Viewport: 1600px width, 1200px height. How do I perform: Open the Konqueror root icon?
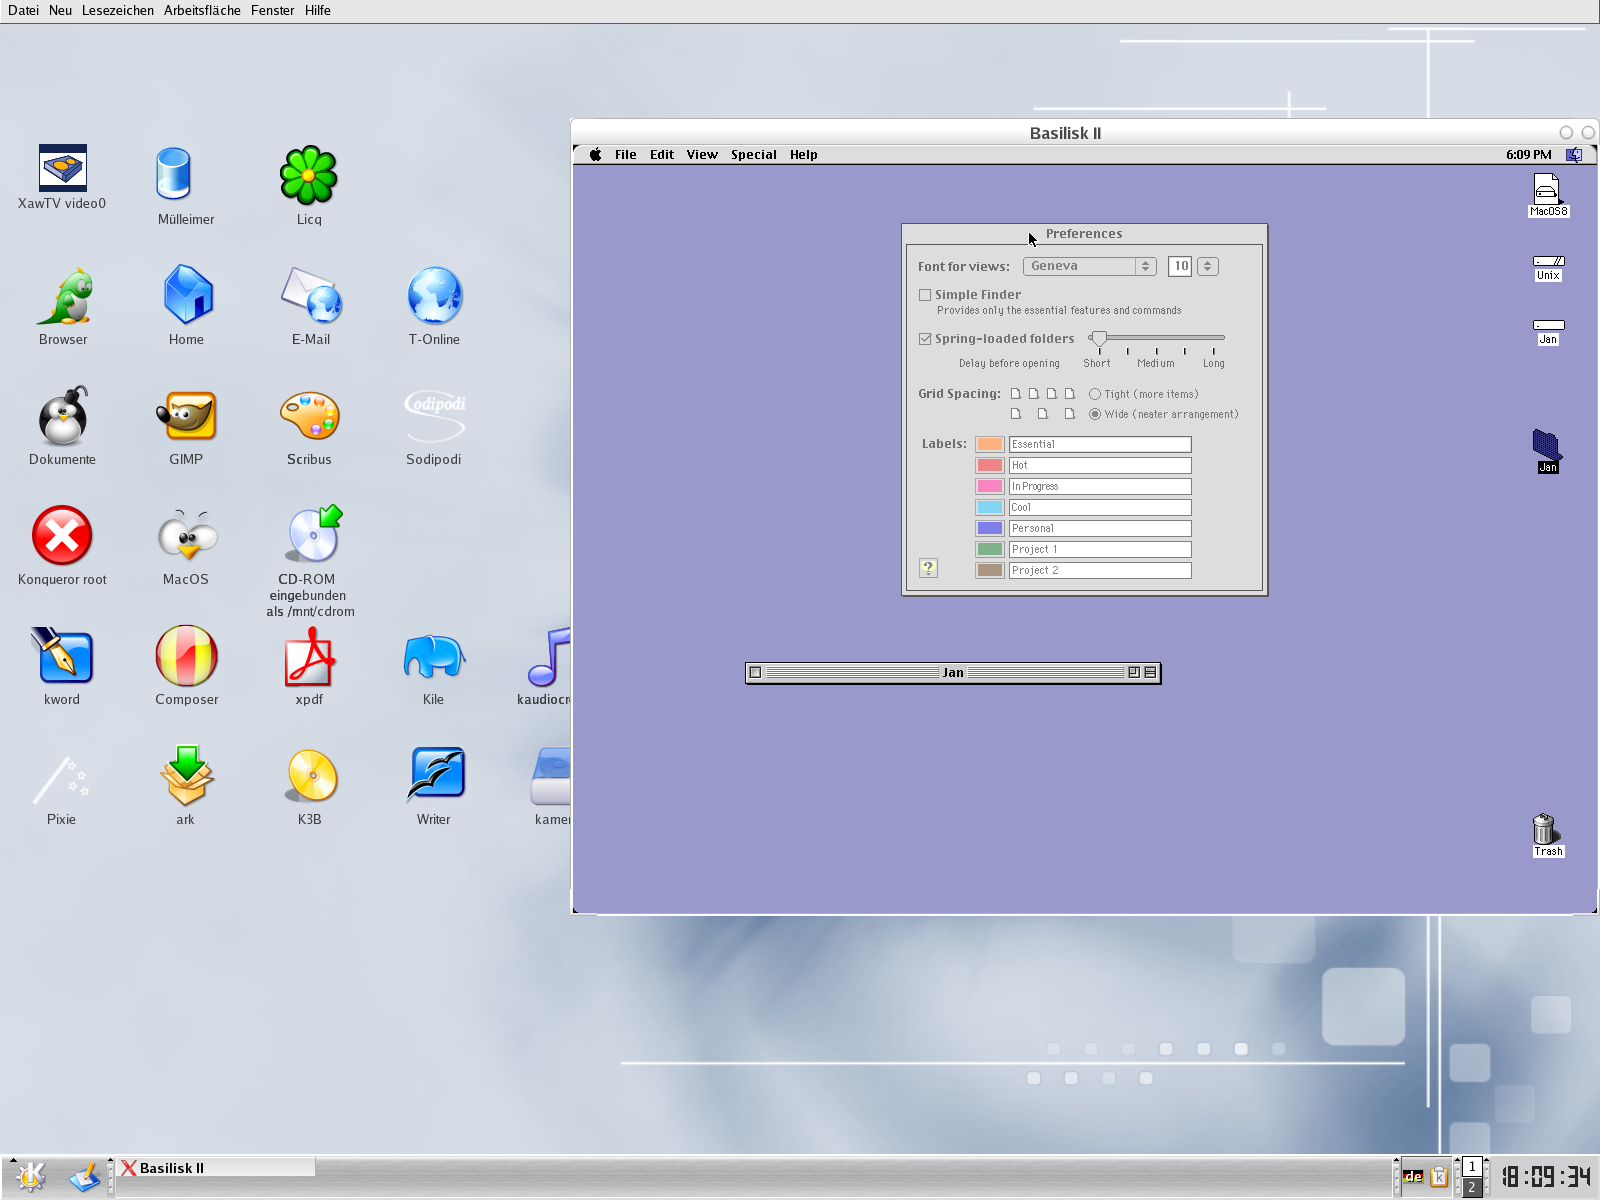tap(62, 535)
